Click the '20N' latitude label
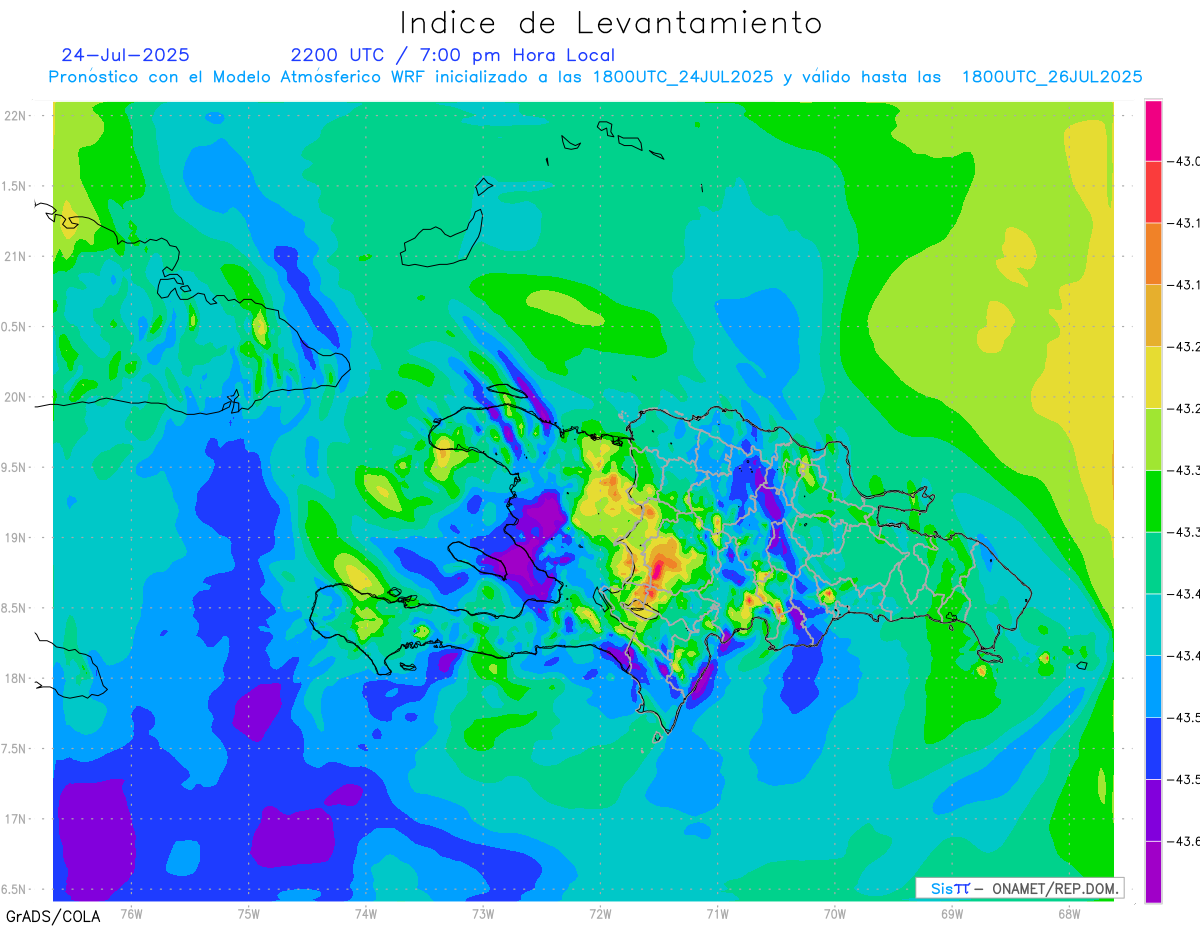1200x927 pixels. click(16, 397)
